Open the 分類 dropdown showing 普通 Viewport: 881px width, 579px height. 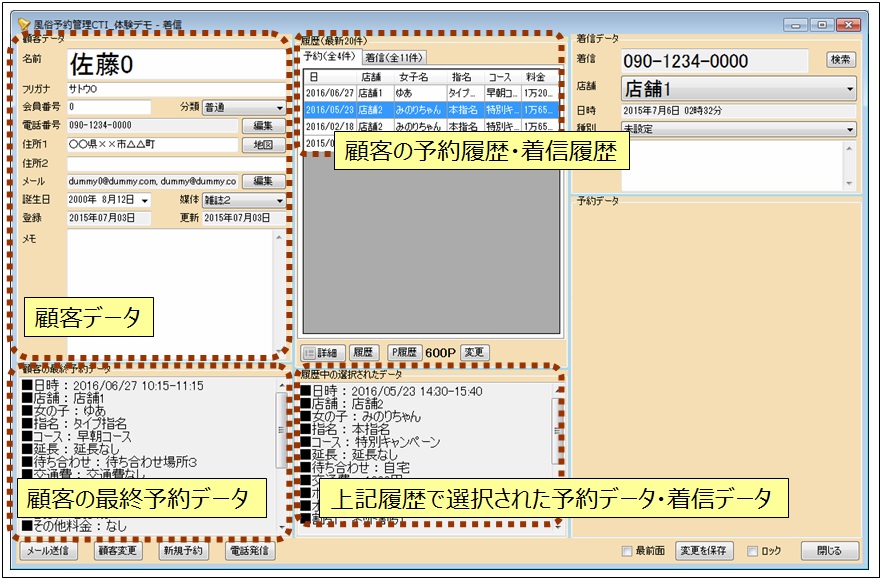point(244,107)
